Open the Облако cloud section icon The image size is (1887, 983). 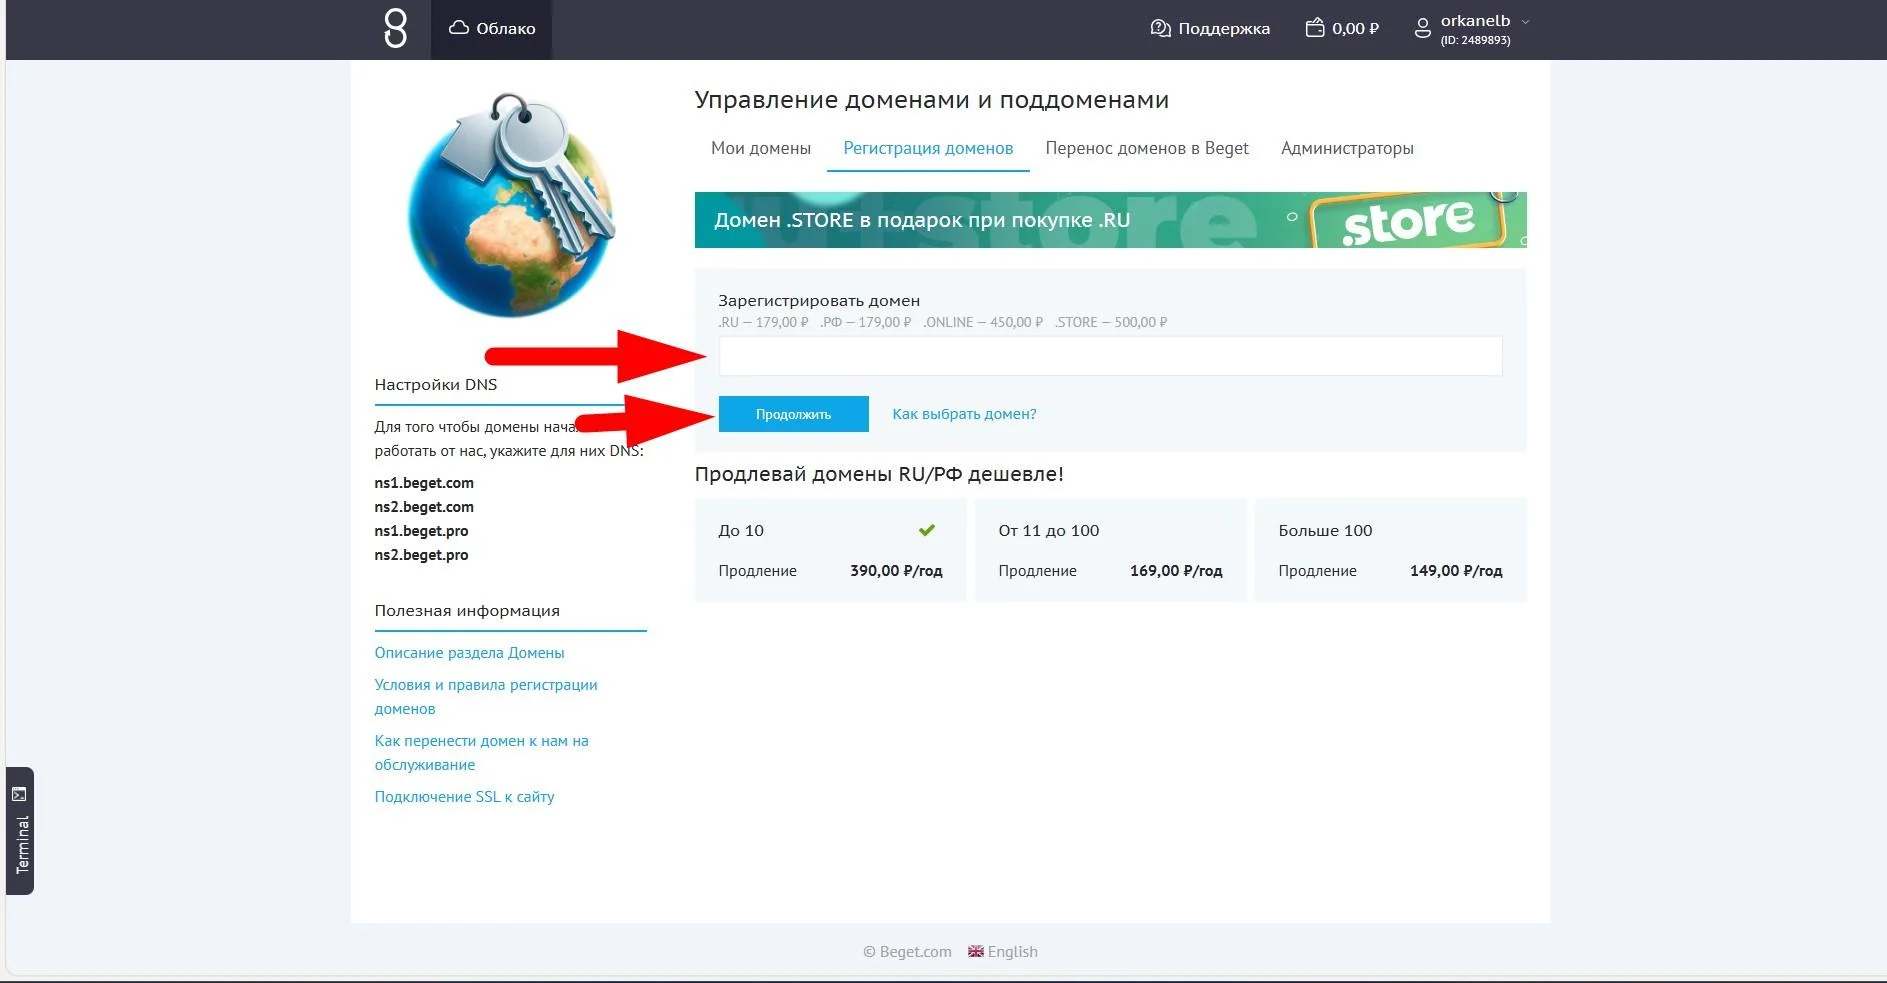pyautogui.click(x=458, y=28)
